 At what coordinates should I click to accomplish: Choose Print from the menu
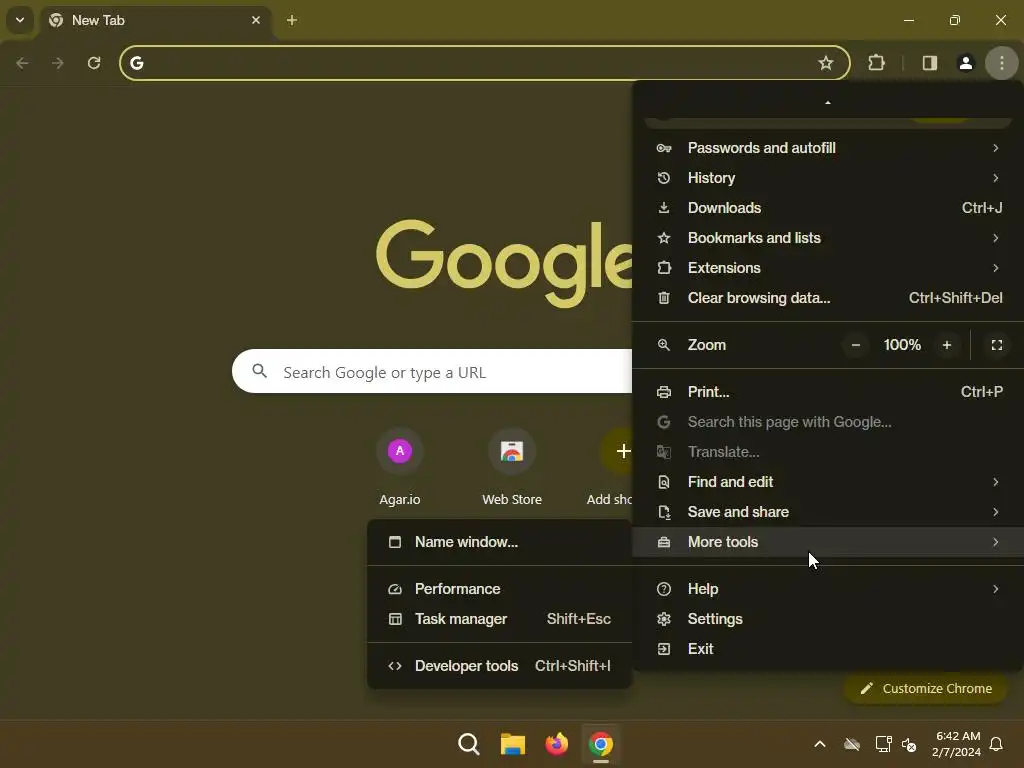(x=827, y=392)
